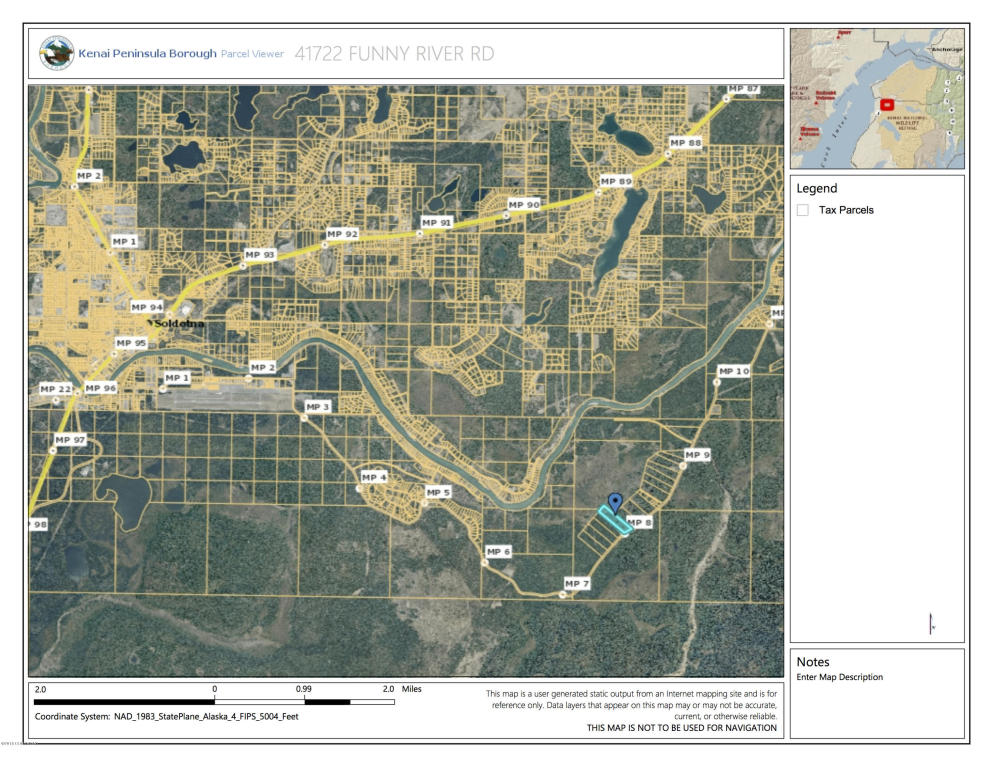993x767 pixels.
Task: Click the MP 96 mile marker label
Action: pos(101,388)
